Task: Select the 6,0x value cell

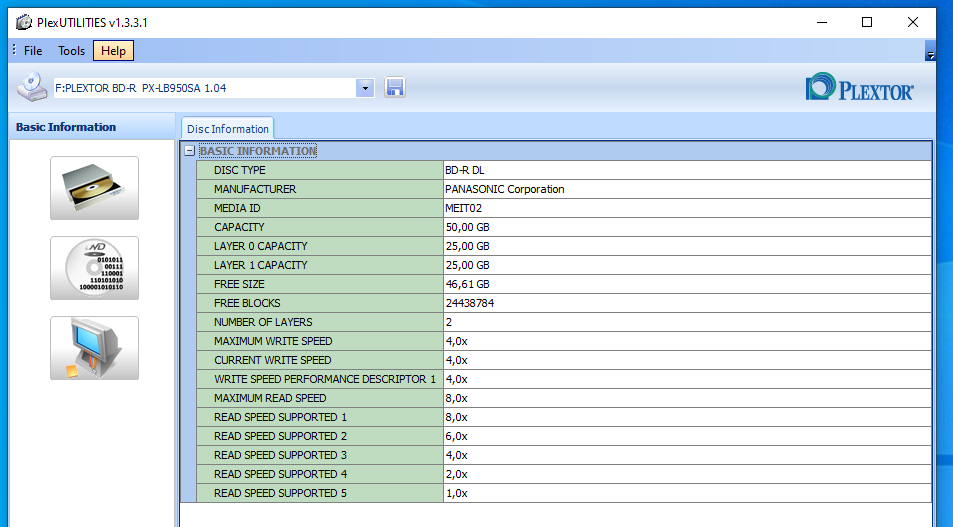Action: coord(687,436)
